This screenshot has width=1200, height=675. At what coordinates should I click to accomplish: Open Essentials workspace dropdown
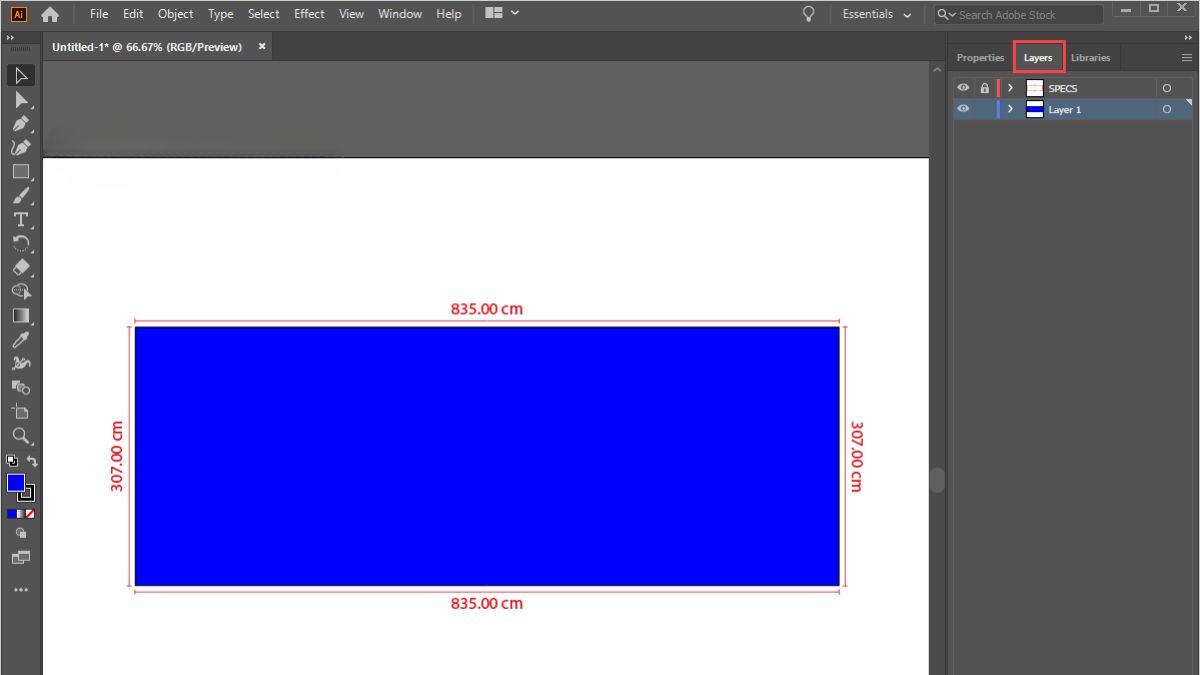pyautogui.click(x=877, y=14)
